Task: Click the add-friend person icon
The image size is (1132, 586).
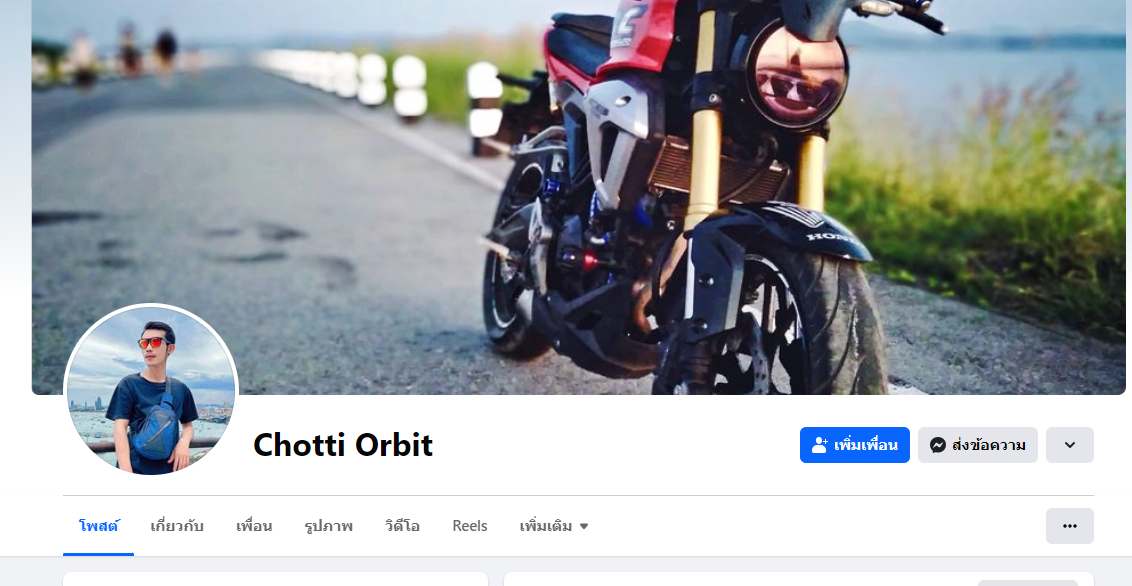Action: coord(819,445)
